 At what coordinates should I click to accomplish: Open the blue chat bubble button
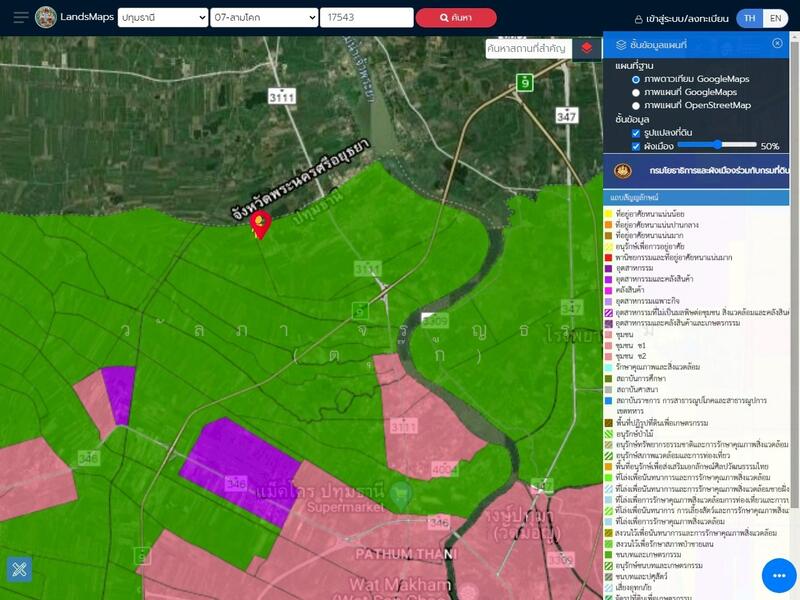778,575
